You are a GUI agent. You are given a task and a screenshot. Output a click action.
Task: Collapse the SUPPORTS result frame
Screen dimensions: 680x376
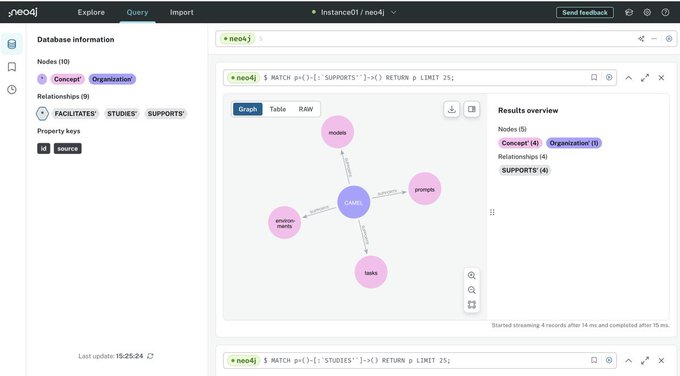click(628, 78)
